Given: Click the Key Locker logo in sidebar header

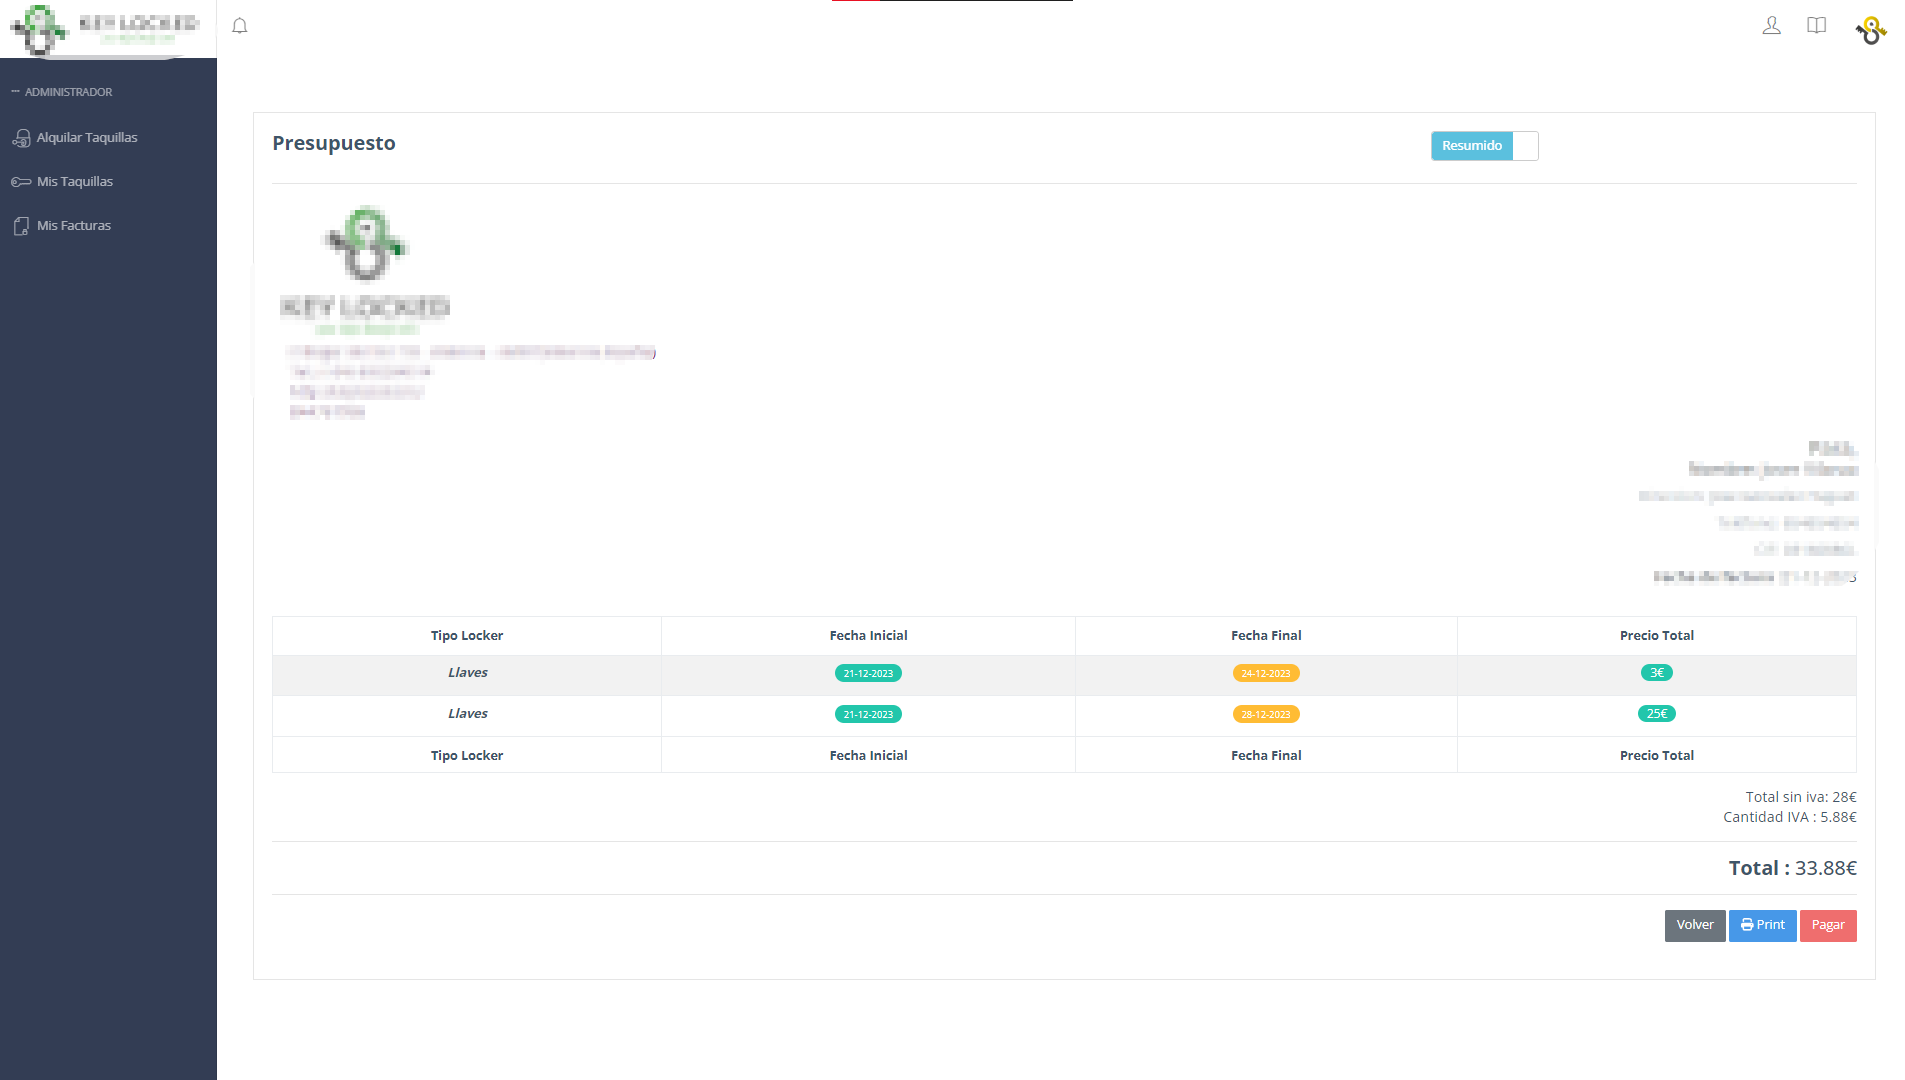Looking at the screenshot, I should coord(105,29).
